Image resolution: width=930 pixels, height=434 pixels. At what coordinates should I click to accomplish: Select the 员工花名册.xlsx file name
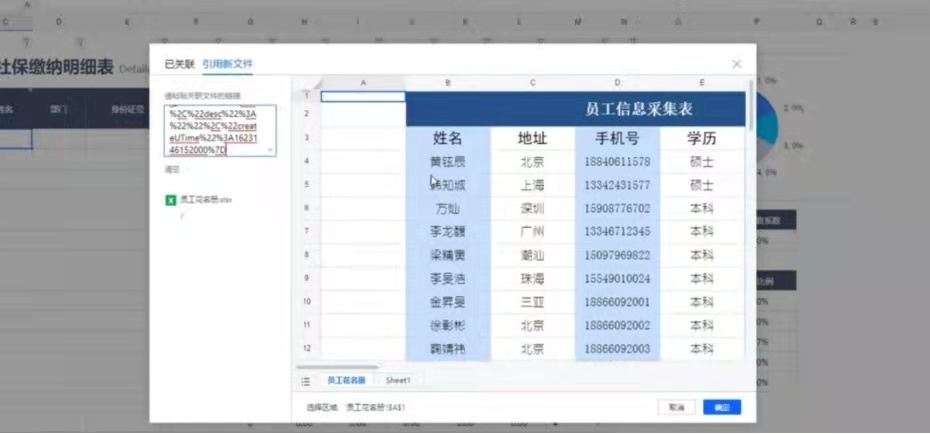pyautogui.click(x=205, y=200)
